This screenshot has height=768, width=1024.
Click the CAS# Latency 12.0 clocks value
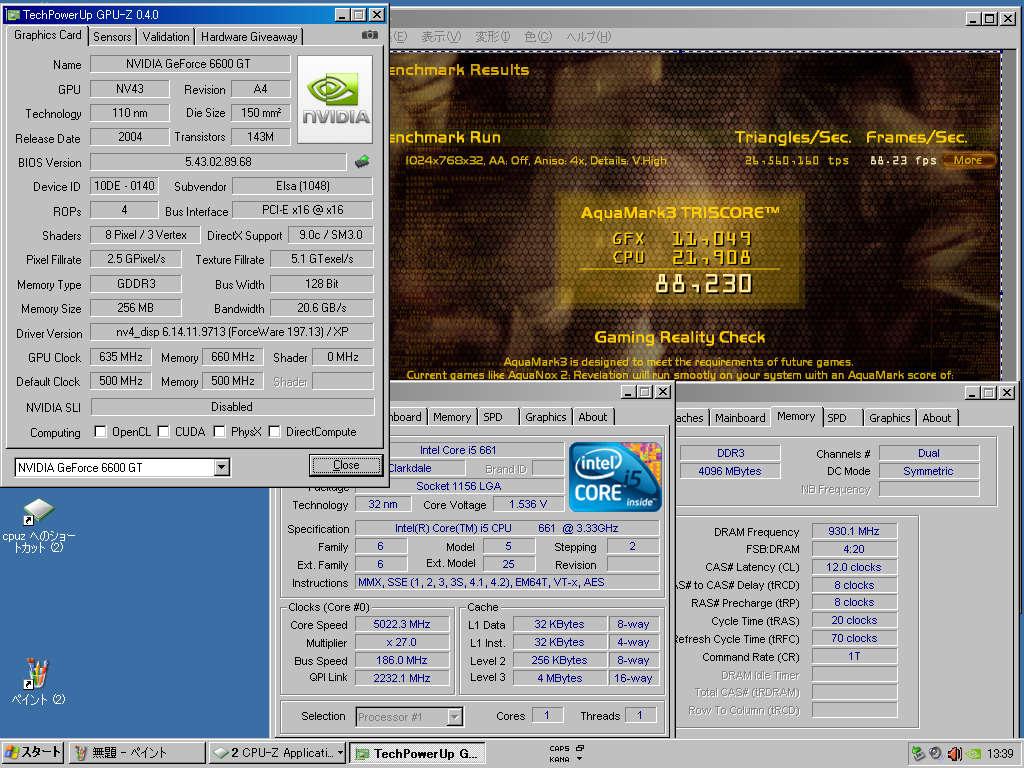[x=853, y=568]
